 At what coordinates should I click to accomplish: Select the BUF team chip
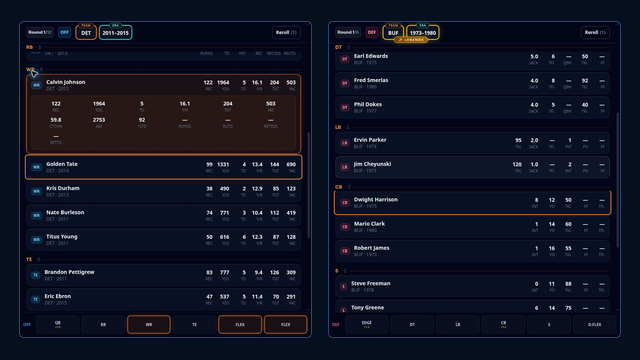pyautogui.click(x=393, y=33)
